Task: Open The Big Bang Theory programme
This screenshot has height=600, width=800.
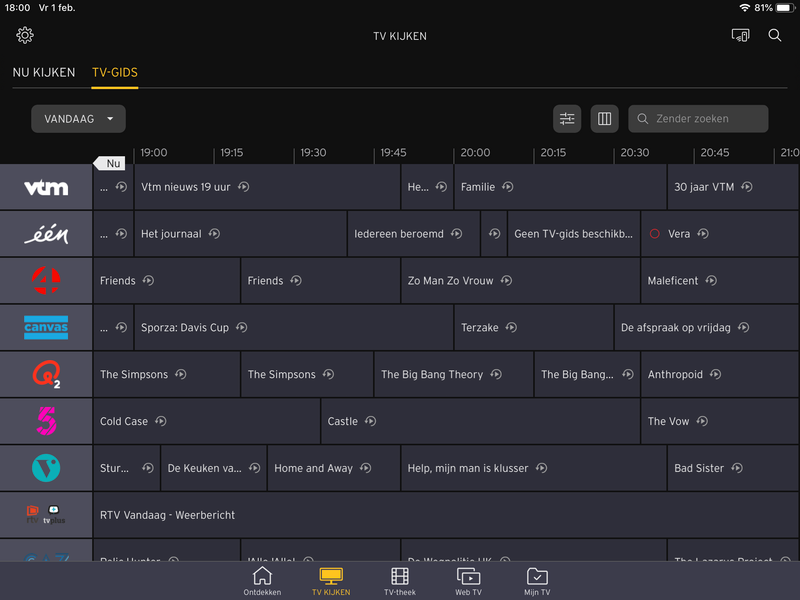Action: click(454, 374)
